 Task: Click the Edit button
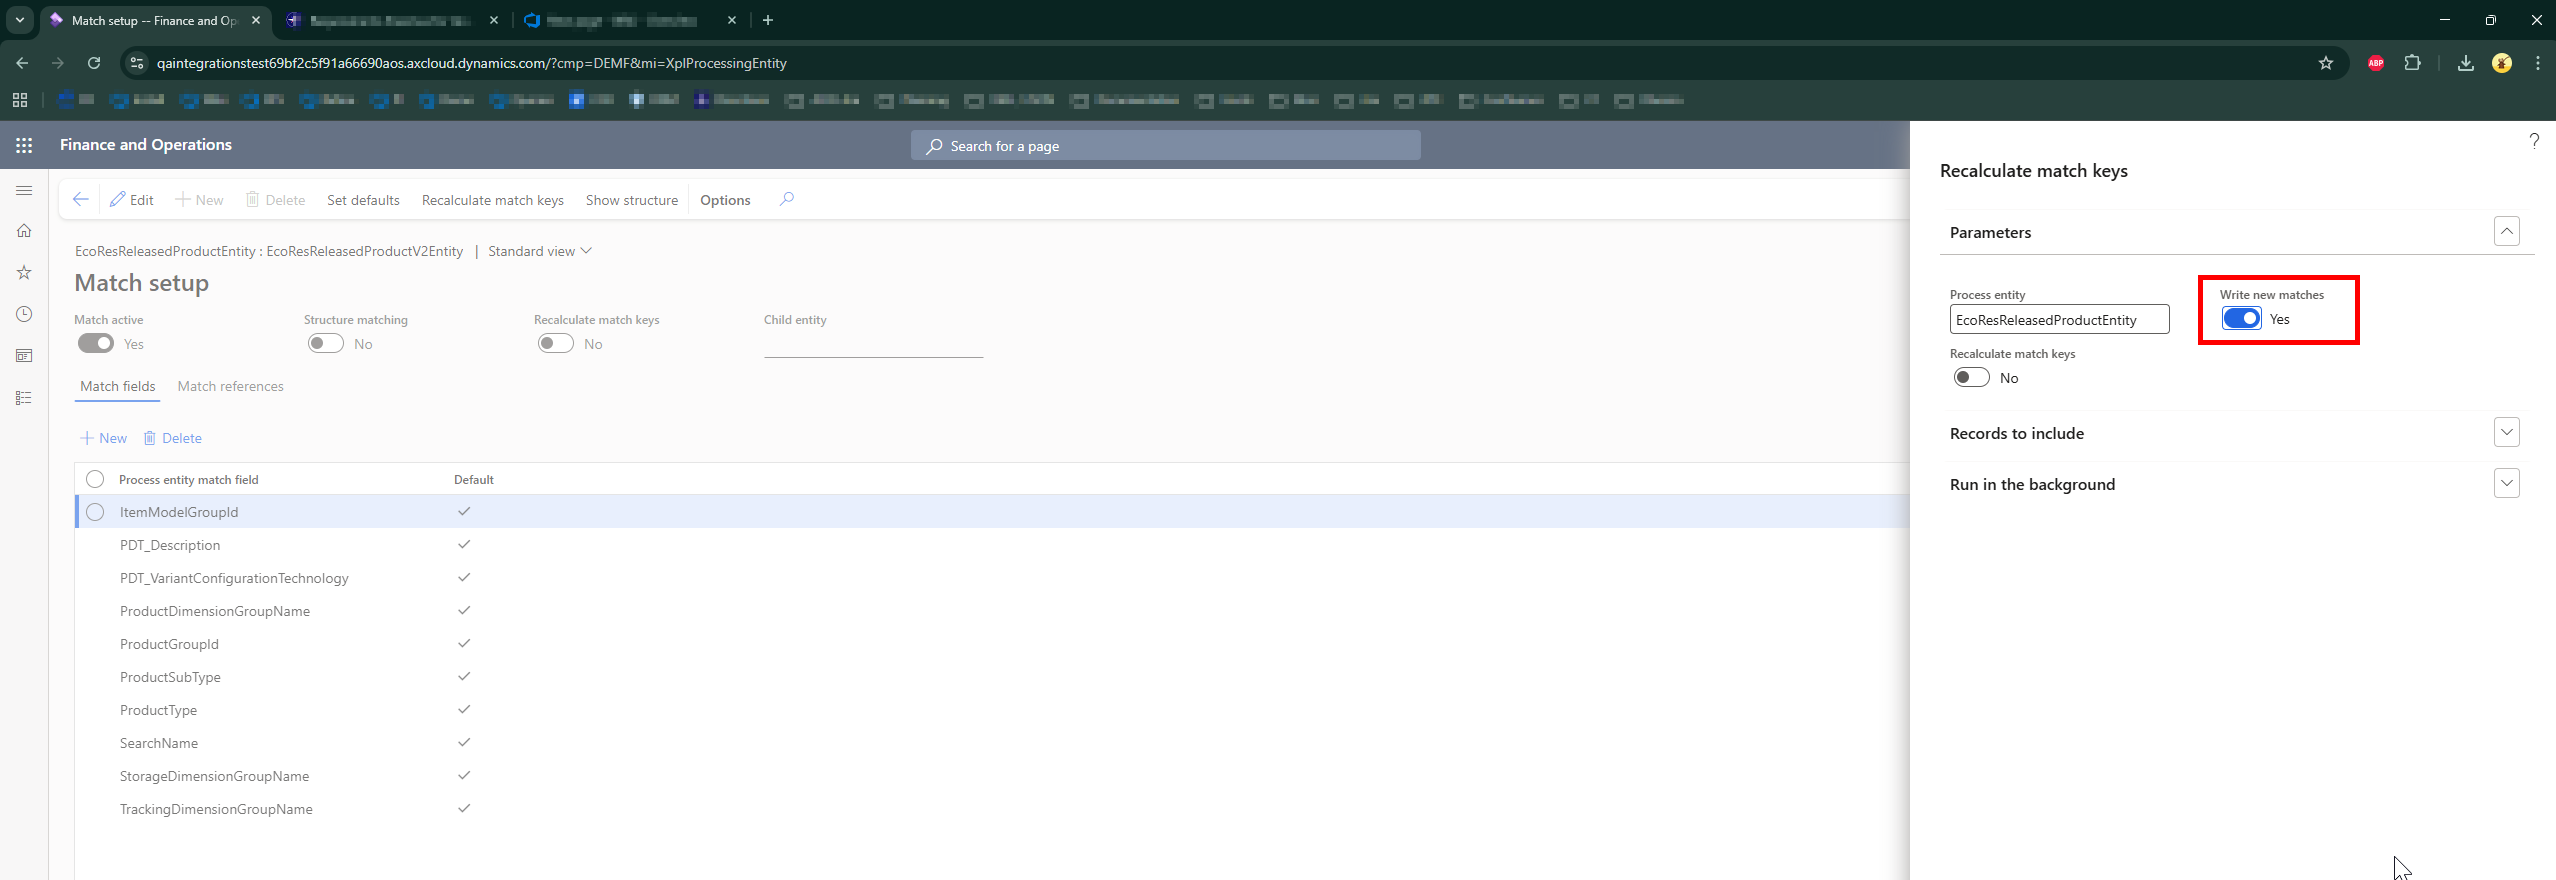pos(132,200)
